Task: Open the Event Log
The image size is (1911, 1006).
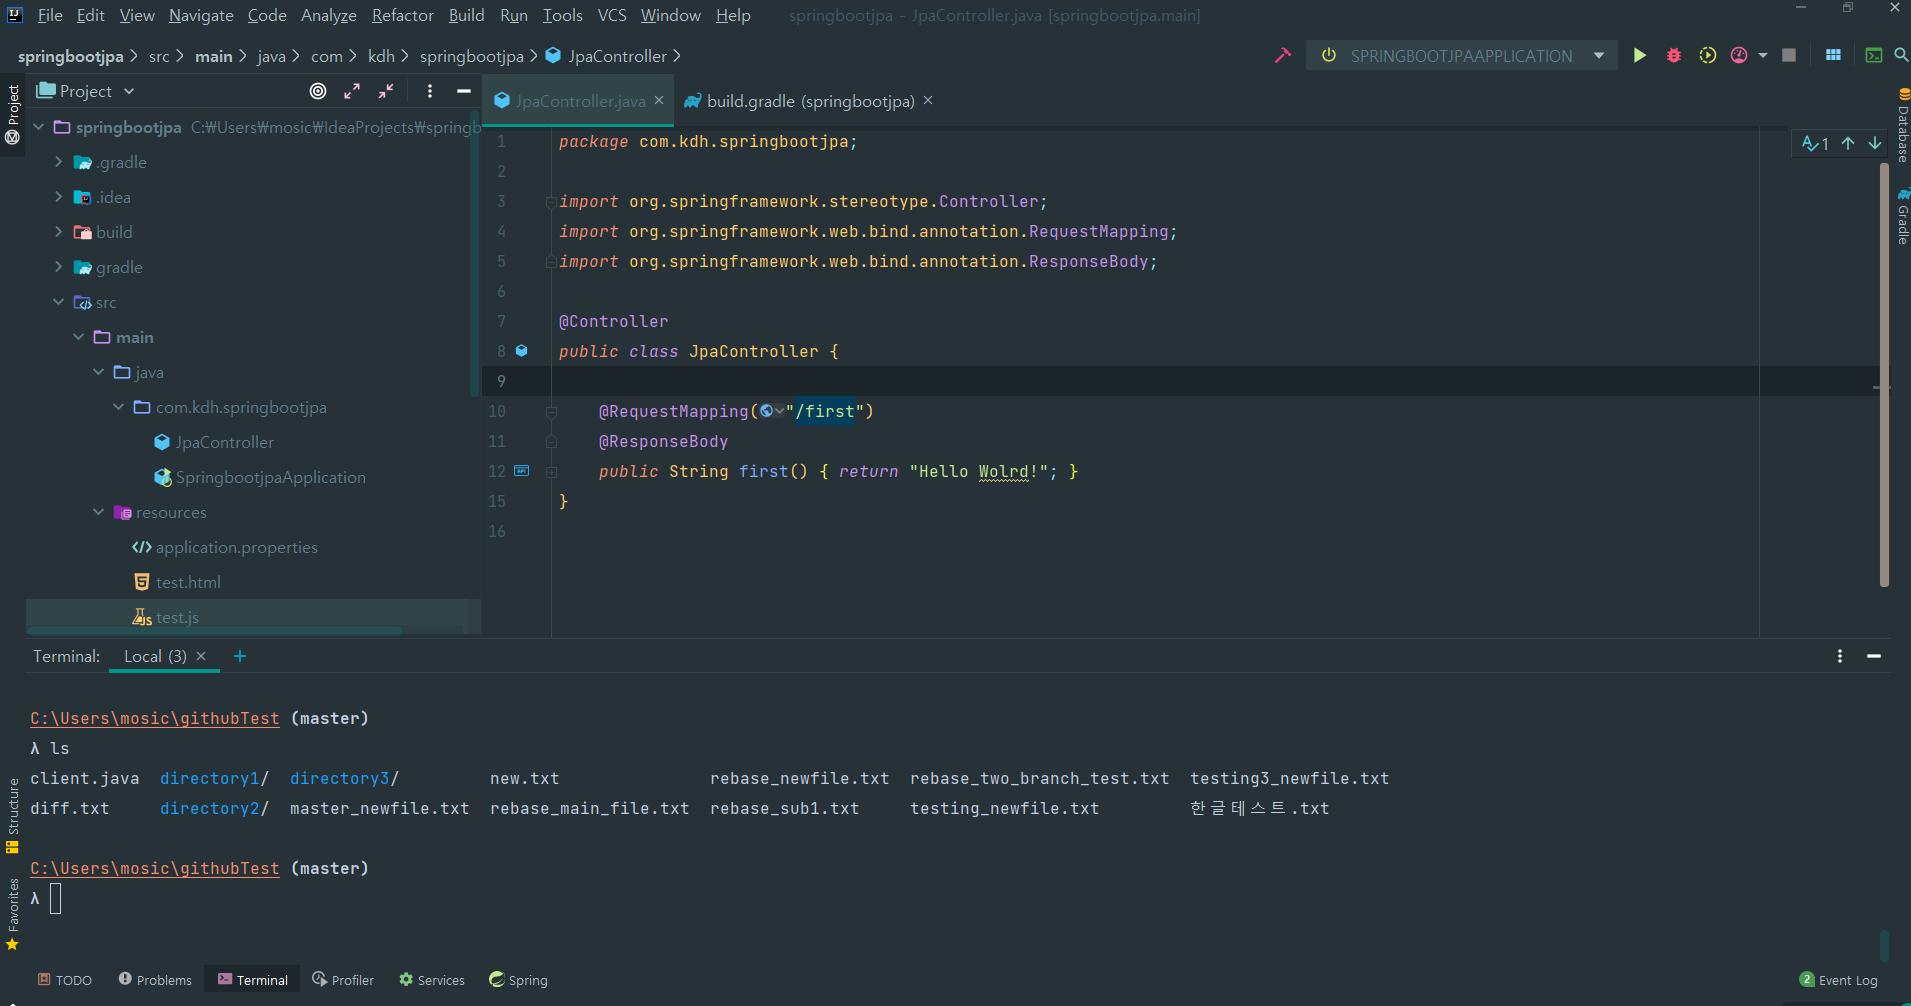Action: 1838,980
